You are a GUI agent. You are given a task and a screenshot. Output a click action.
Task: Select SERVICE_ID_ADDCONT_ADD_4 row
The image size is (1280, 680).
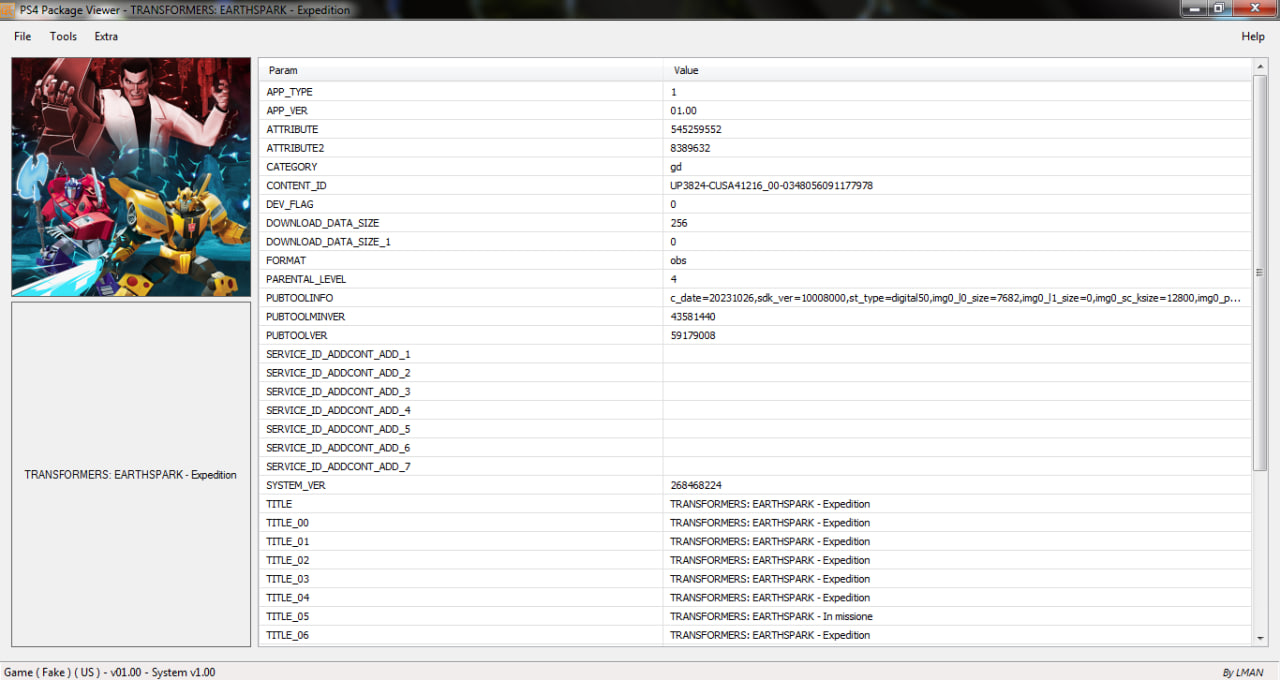click(x=755, y=411)
